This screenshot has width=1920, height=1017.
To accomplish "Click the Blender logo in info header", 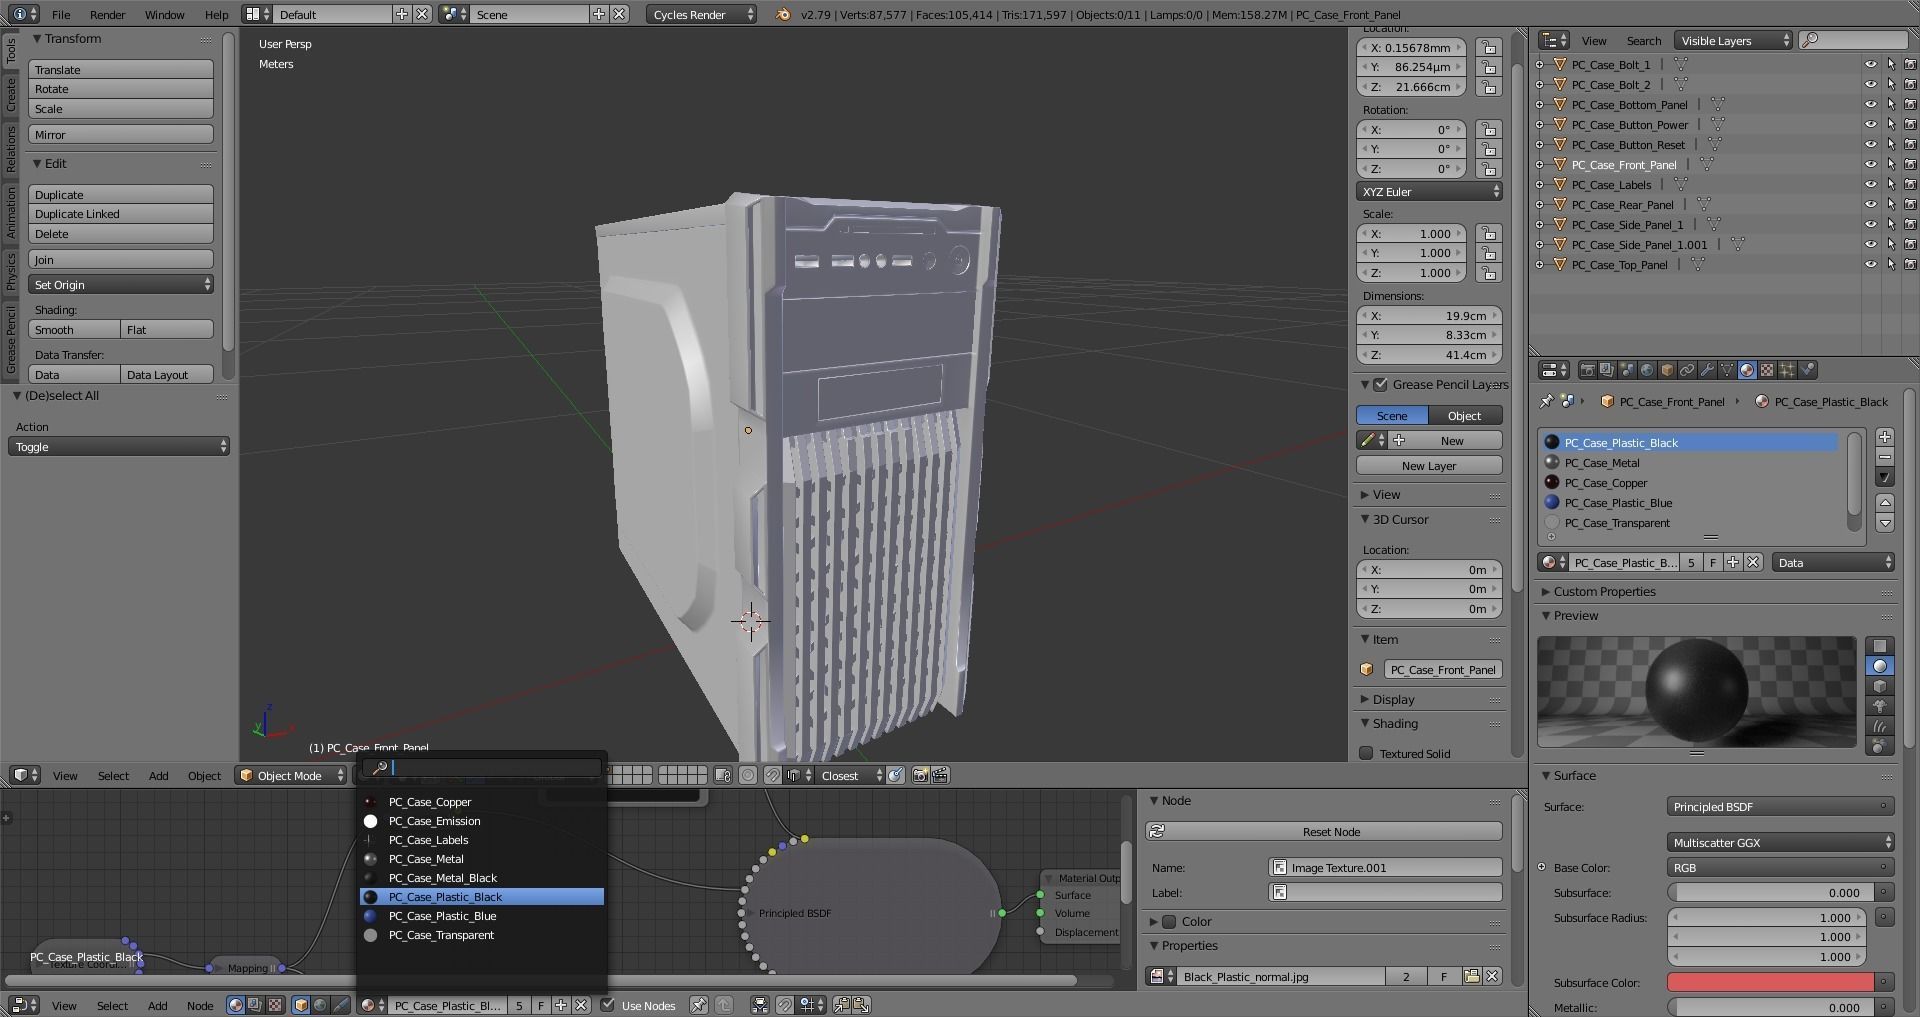I will point(783,14).
